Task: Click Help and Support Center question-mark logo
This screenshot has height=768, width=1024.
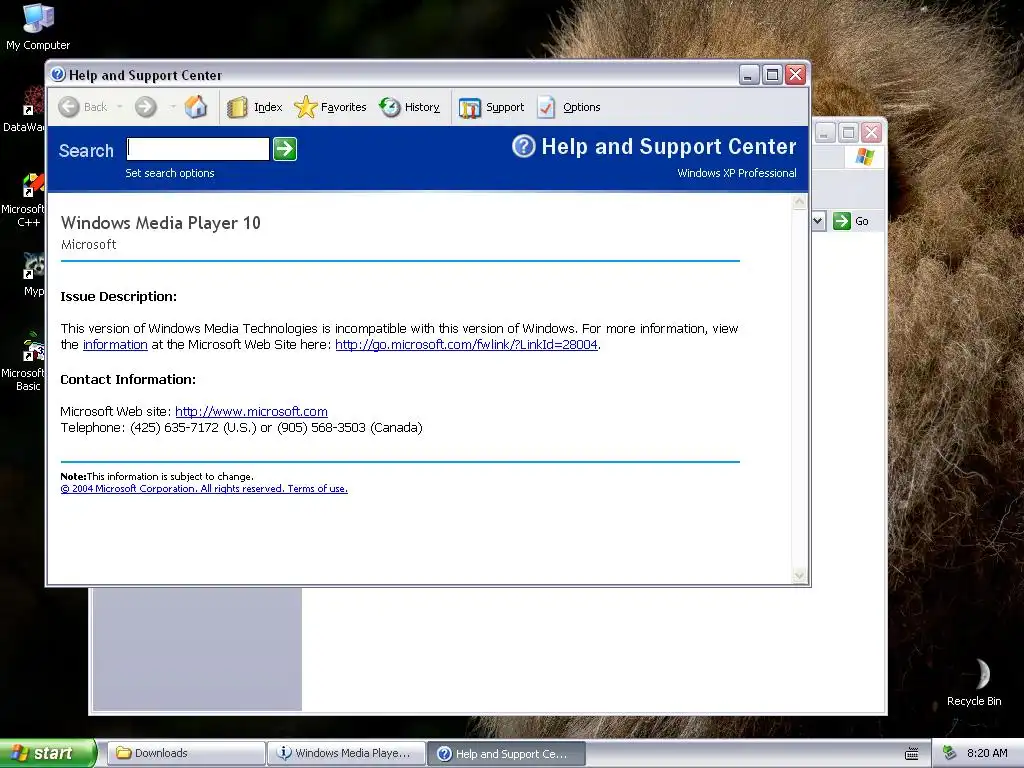Action: pyautogui.click(x=523, y=146)
